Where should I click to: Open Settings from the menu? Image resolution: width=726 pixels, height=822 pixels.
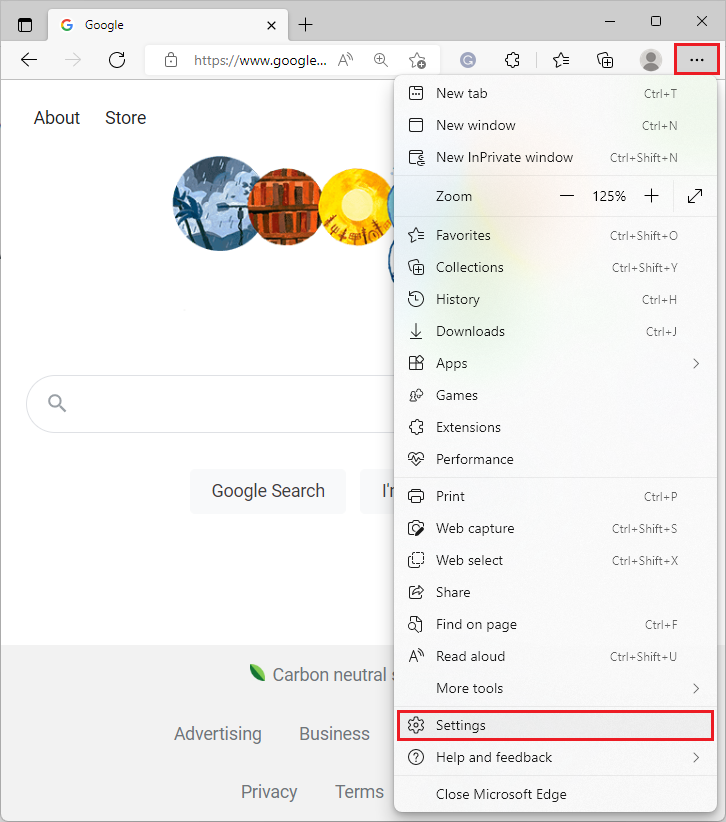555,726
